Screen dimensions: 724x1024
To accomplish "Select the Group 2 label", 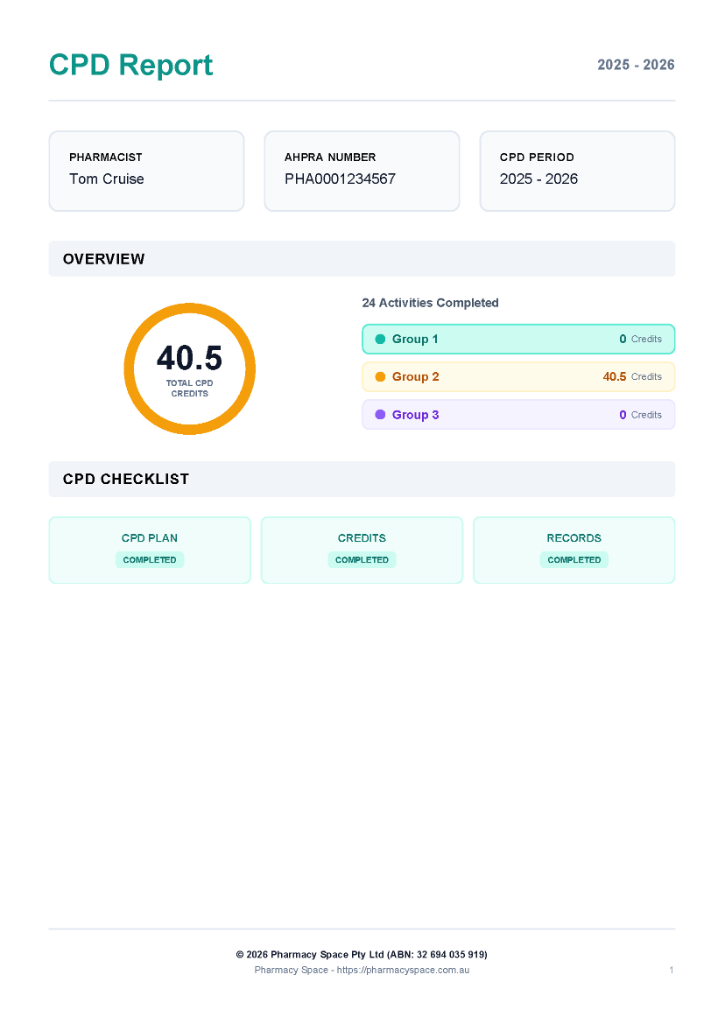I will coord(415,377).
